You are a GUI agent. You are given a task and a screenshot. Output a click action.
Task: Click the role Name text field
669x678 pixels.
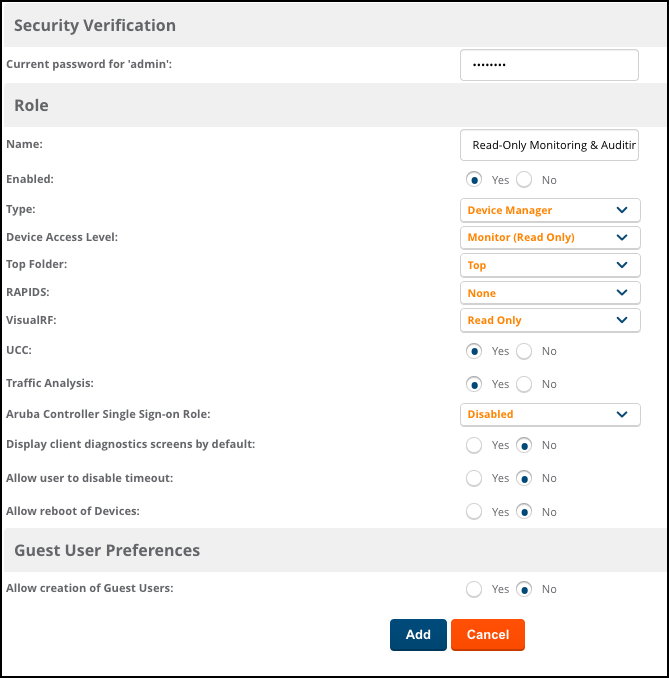coord(549,145)
